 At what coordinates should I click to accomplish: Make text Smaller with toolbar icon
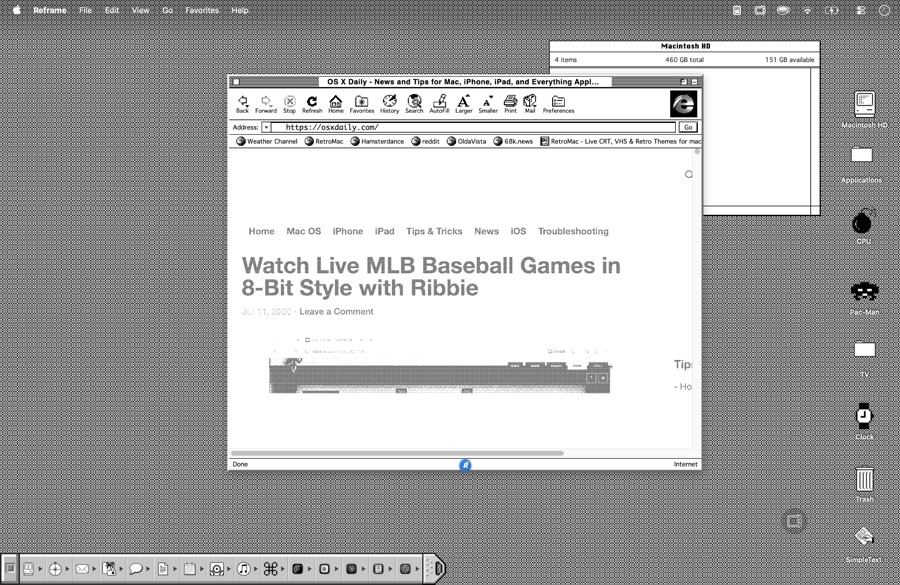point(488,104)
